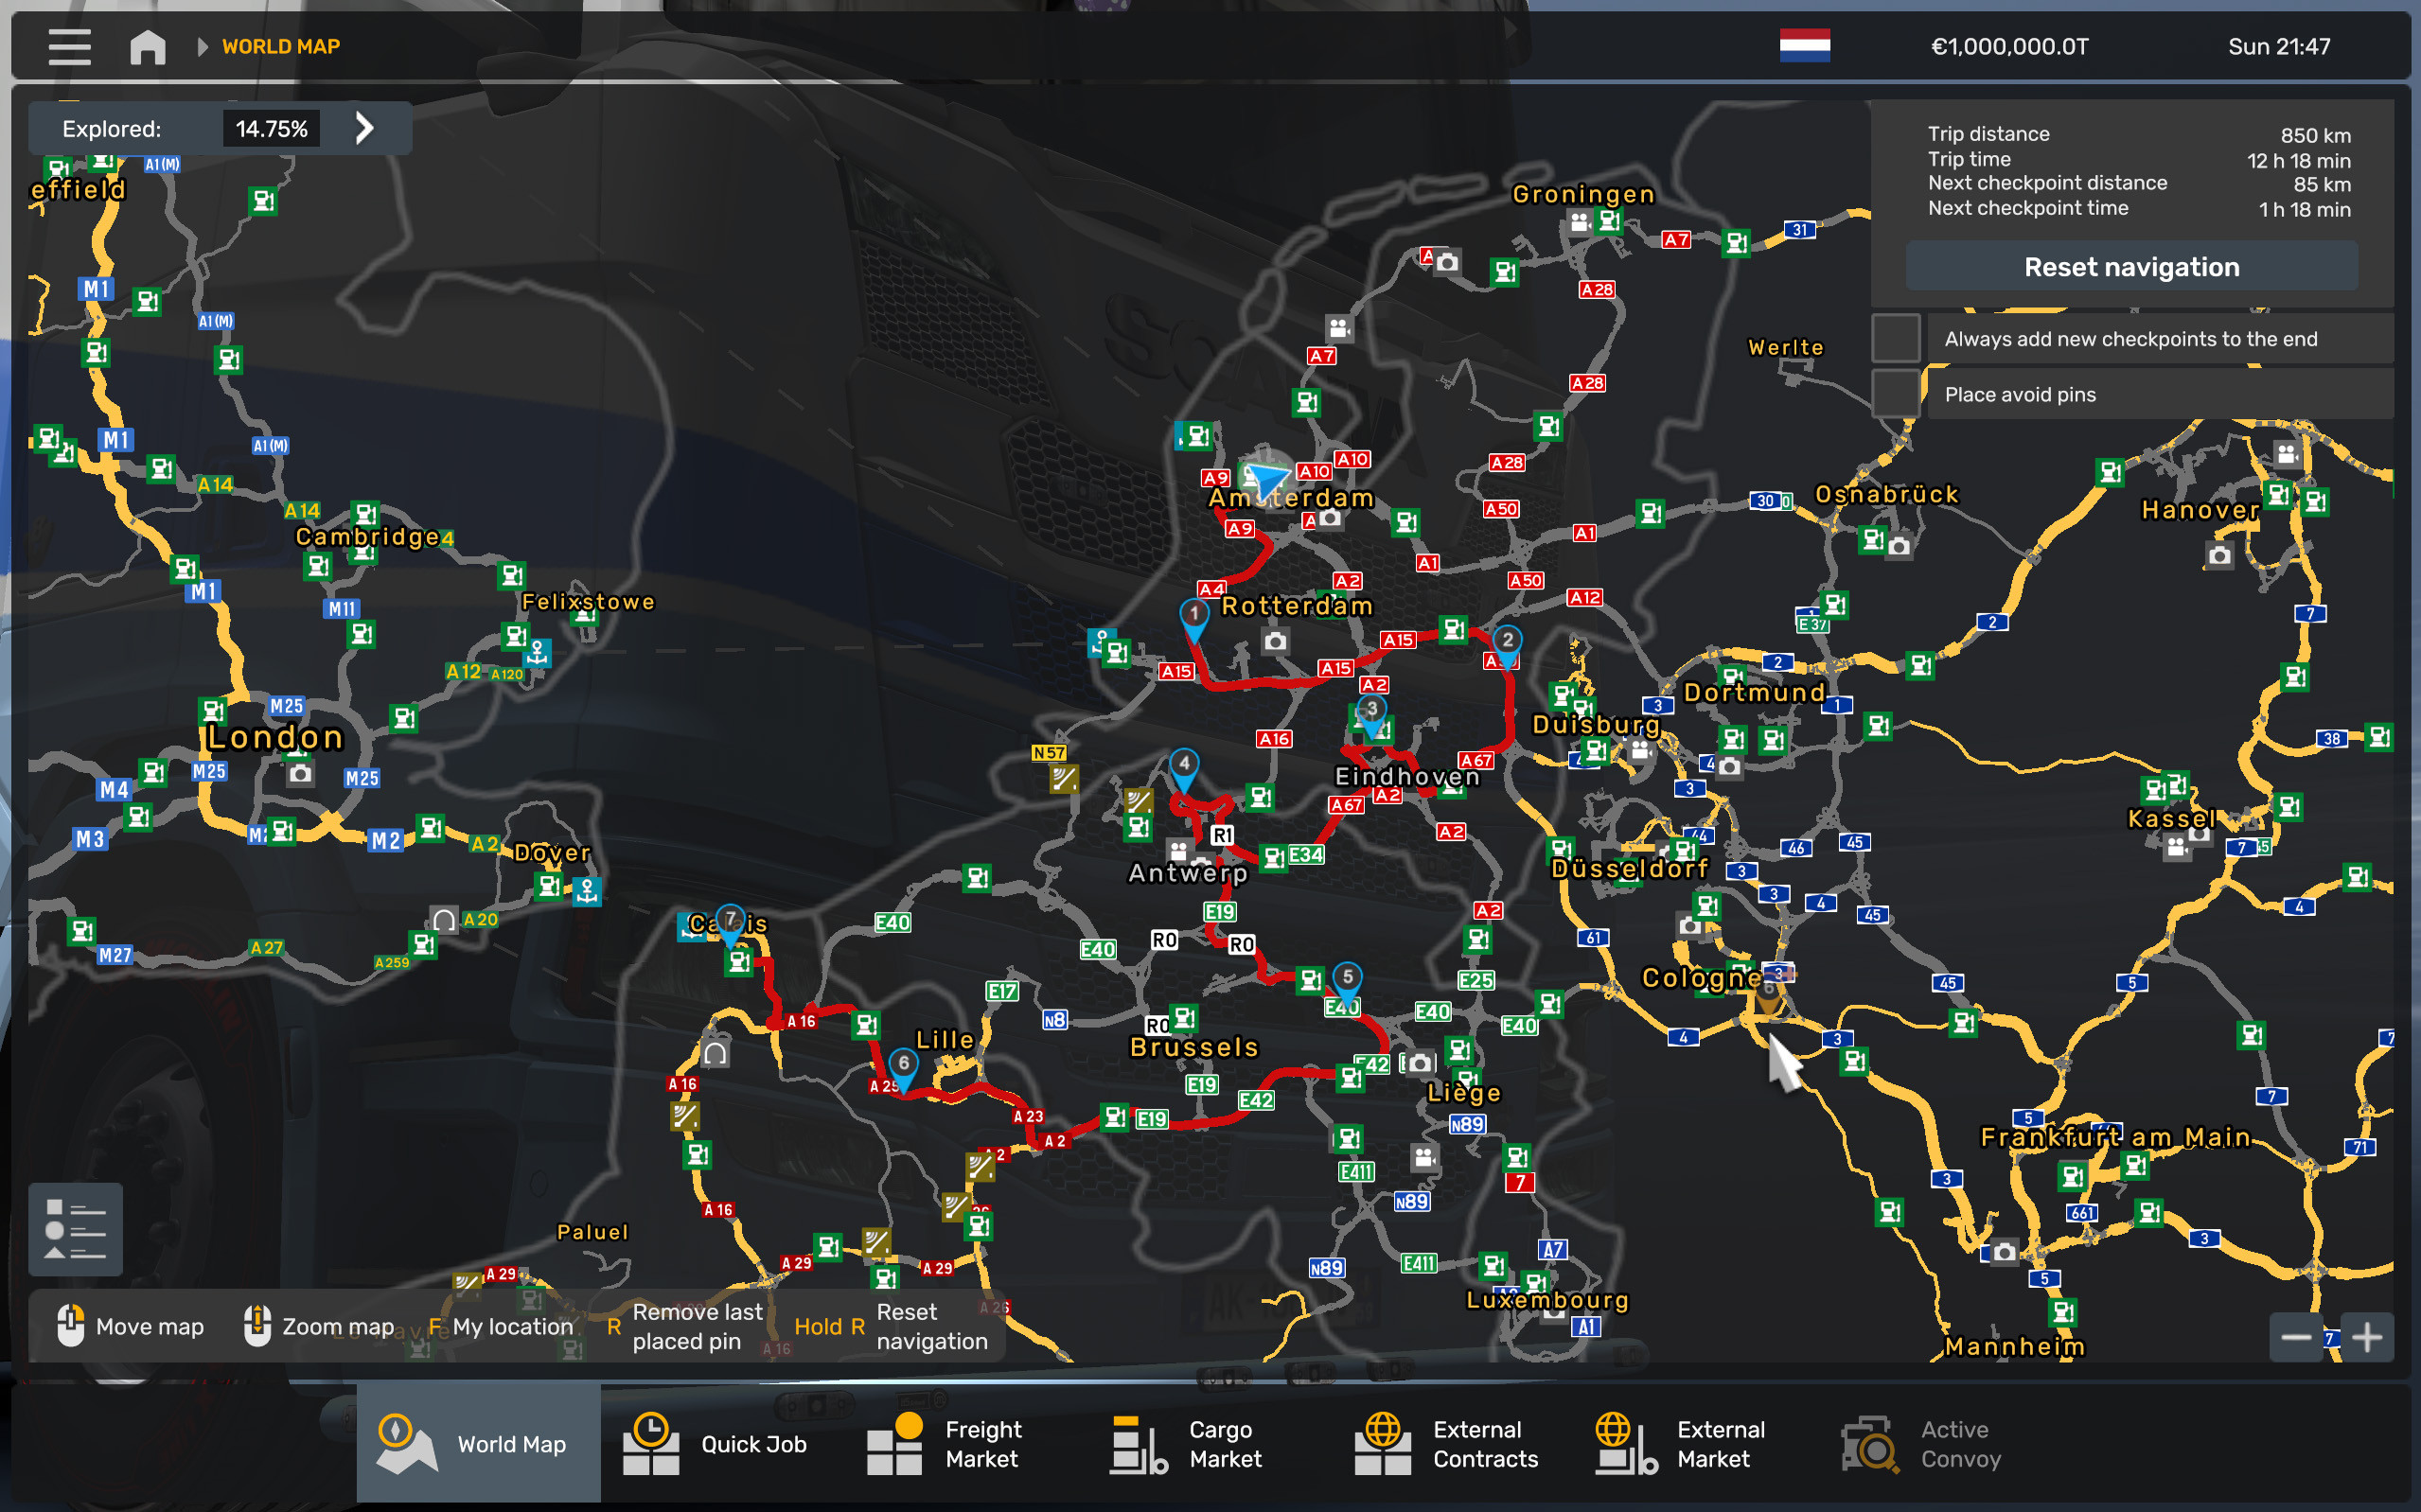This screenshot has width=2421, height=1512.
Task: Click the Luxembourg city label
Action: [1547, 1300]
